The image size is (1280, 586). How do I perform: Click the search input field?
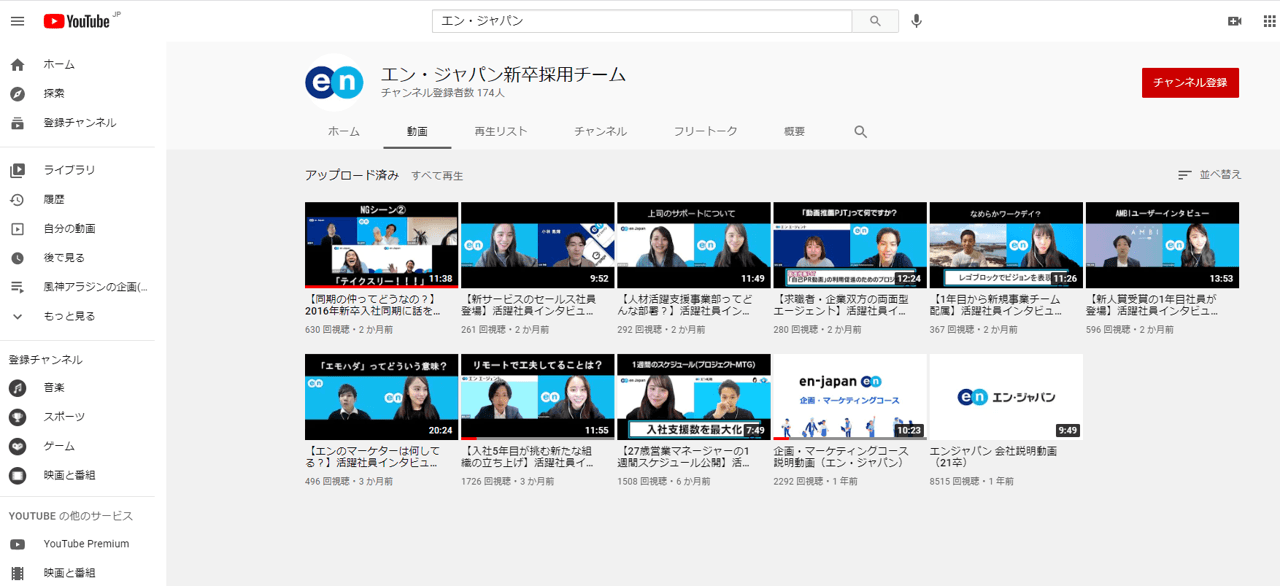point(640,21)
